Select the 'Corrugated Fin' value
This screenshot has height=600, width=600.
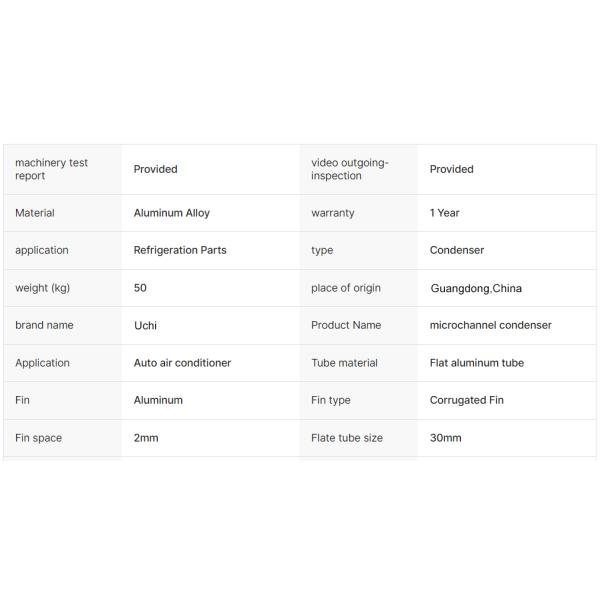[x=466, y=400]
